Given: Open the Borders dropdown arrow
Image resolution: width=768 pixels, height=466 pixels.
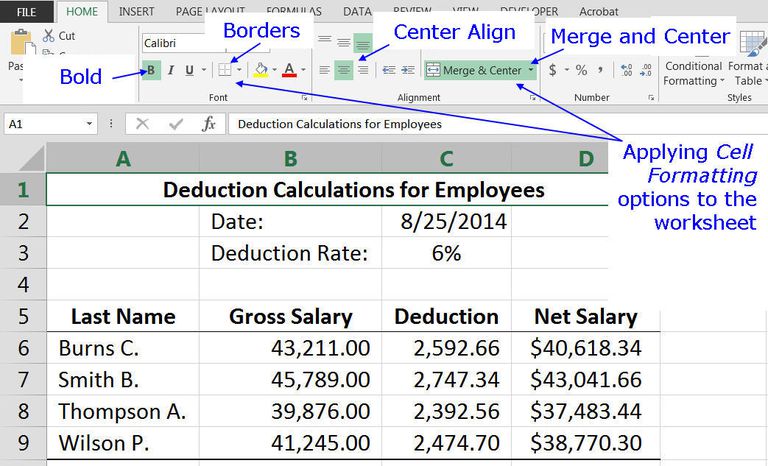Looking at the screenshot, I should [239, 70].
